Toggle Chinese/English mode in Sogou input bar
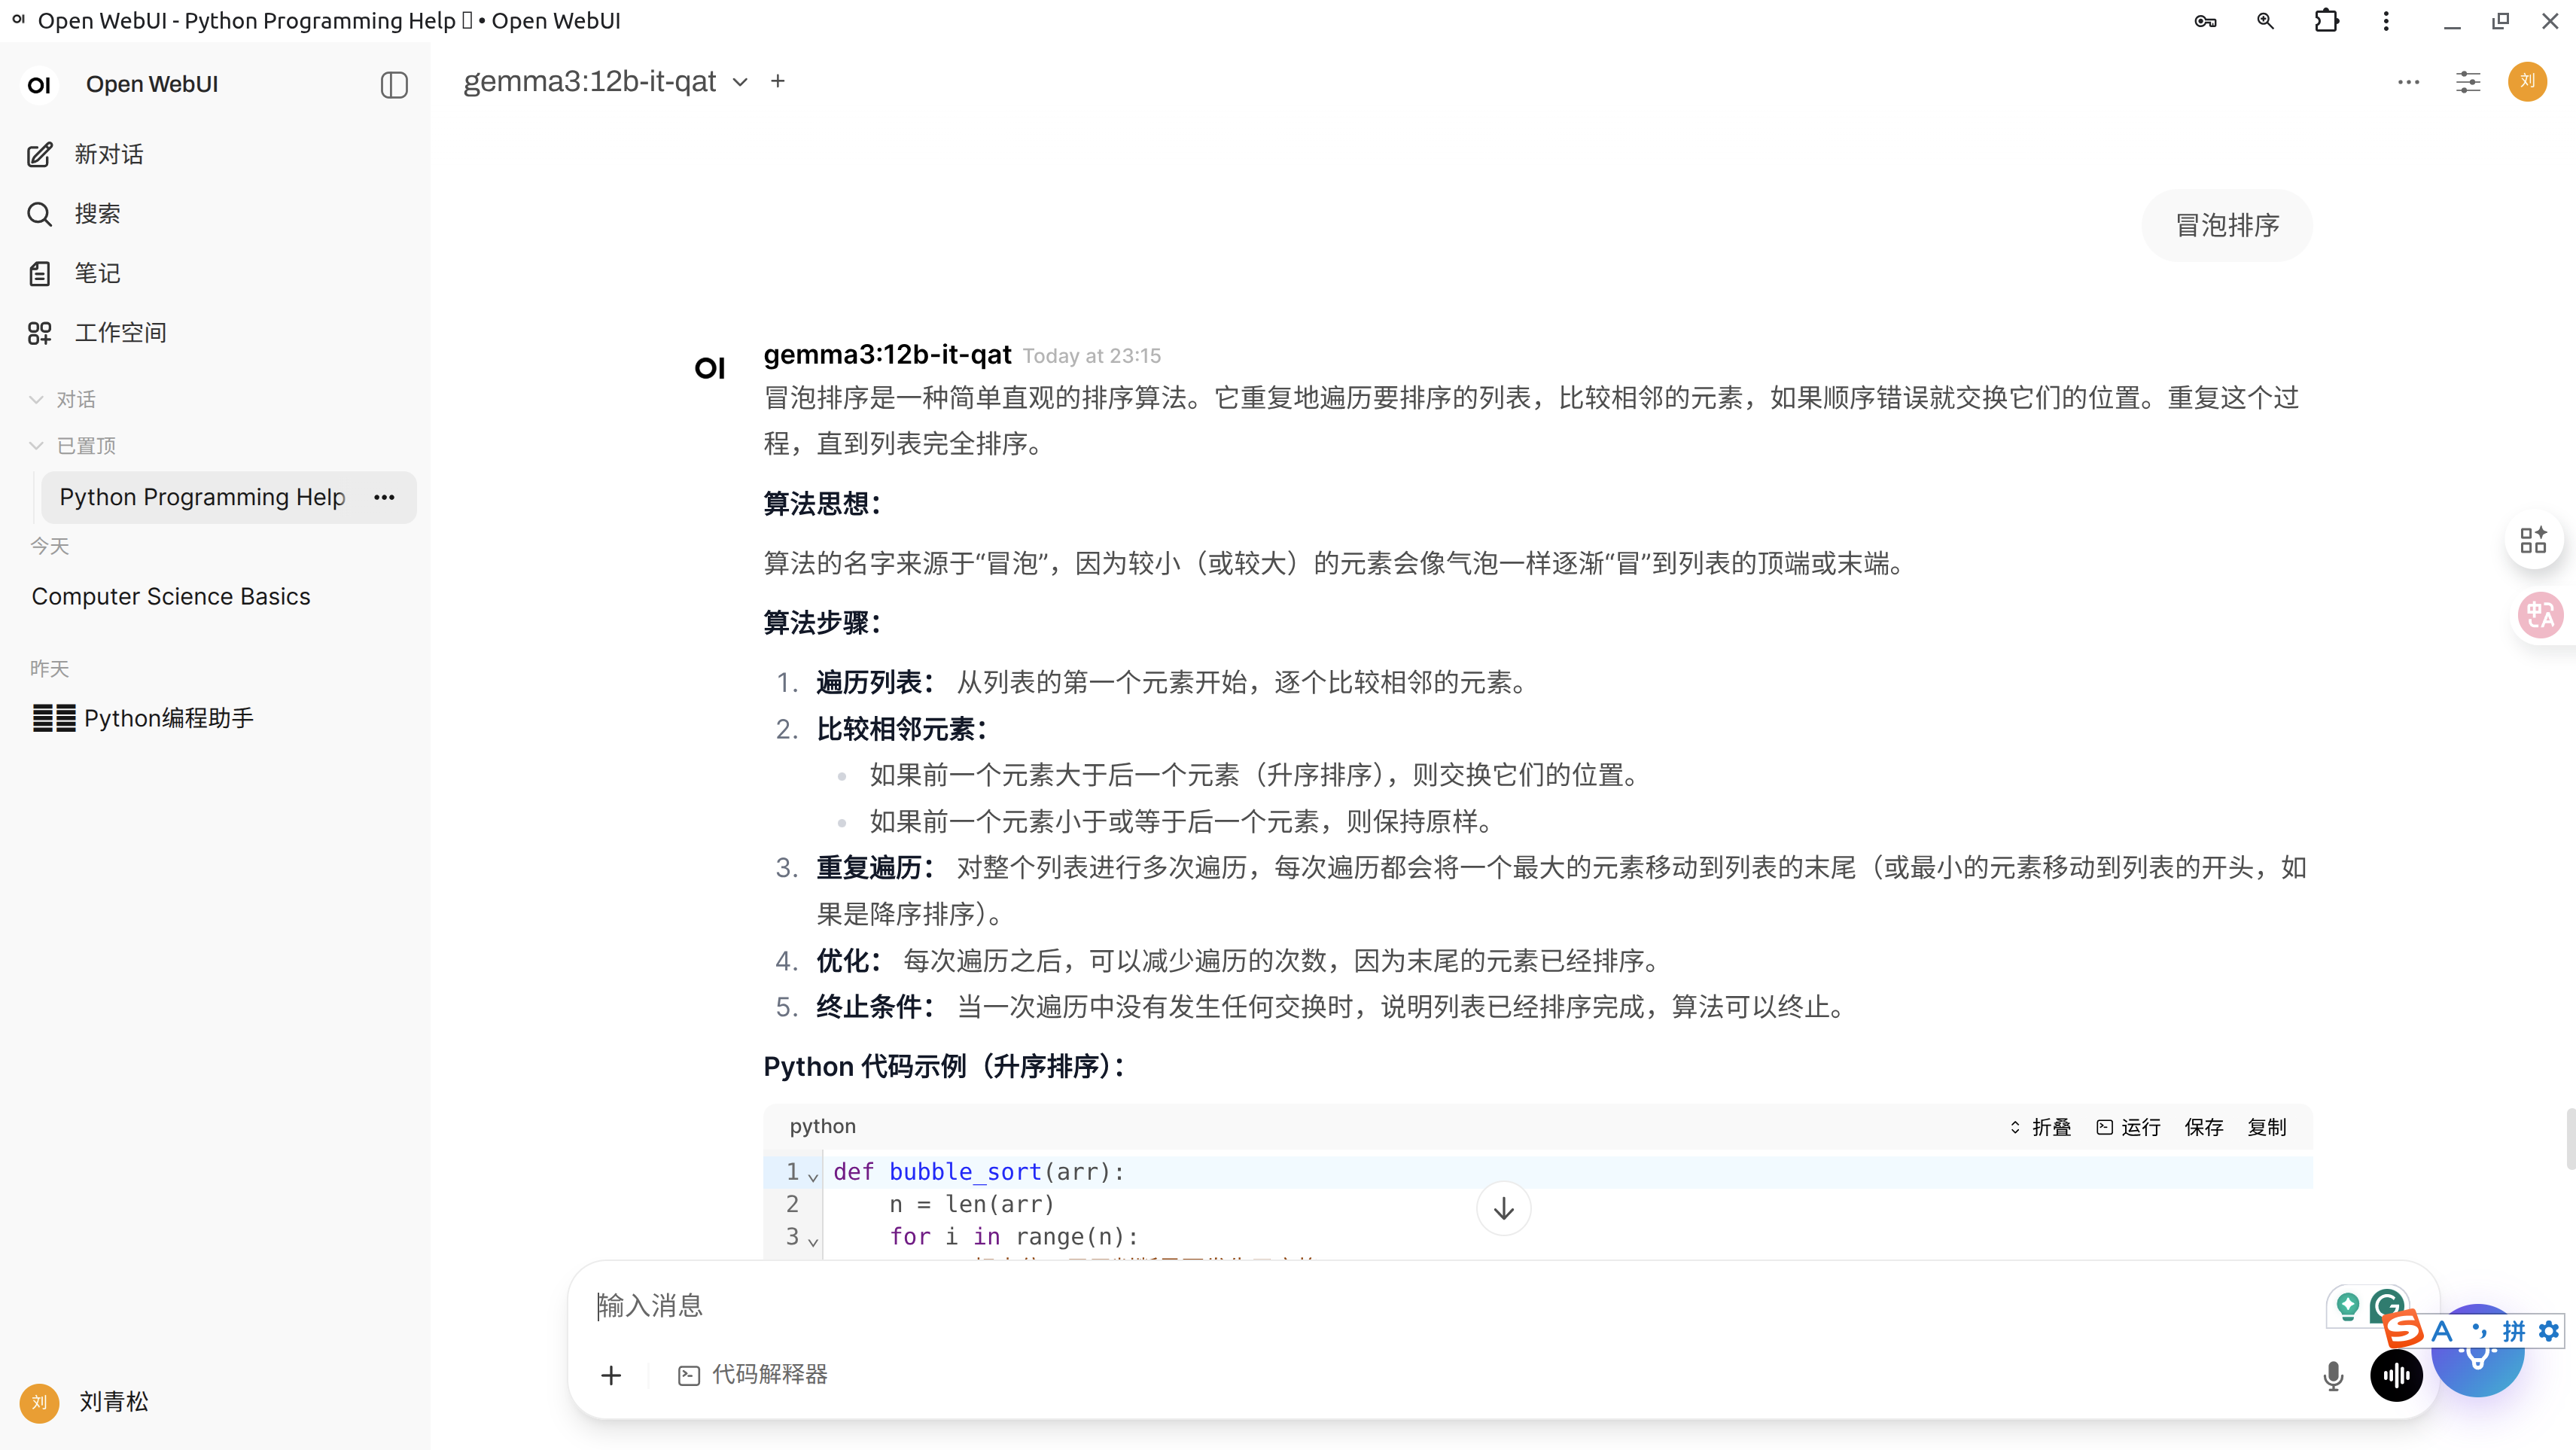Screen dimensions: 2576x1450 pos(2443,1331)
